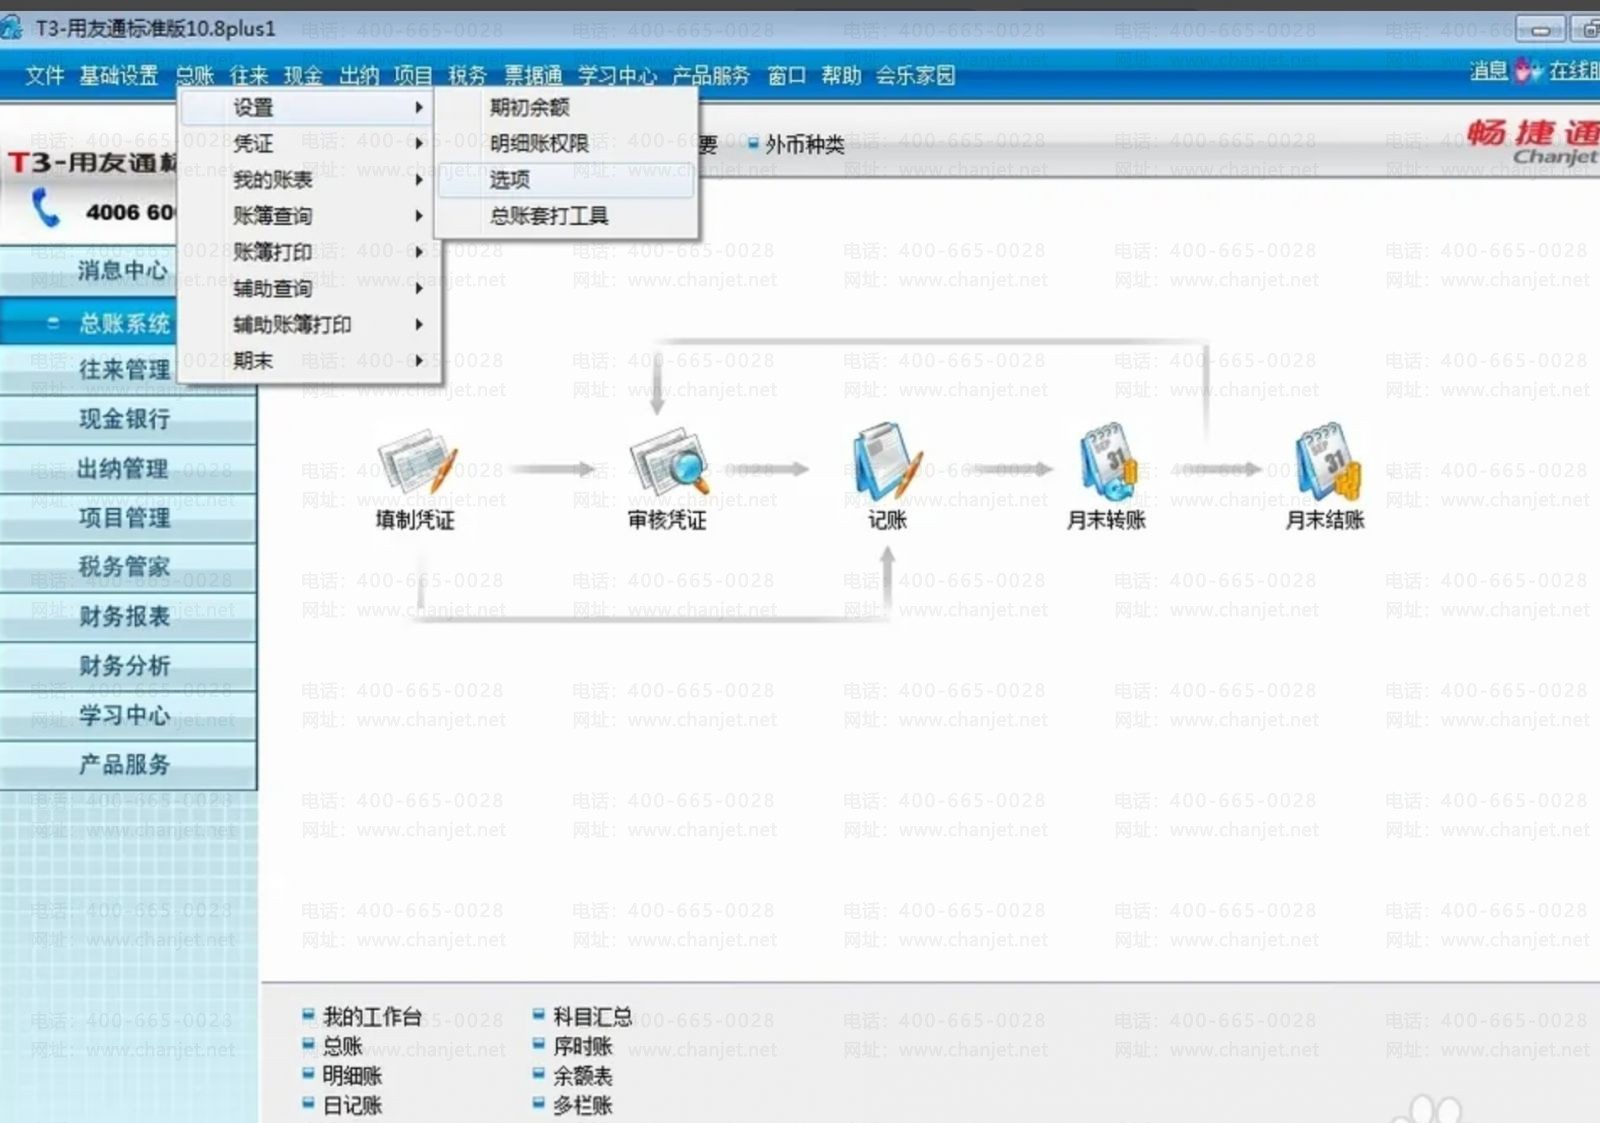Open the 会乐家园 menu
Viewport: 1600px width, 1123px height.
pos(916,75)
